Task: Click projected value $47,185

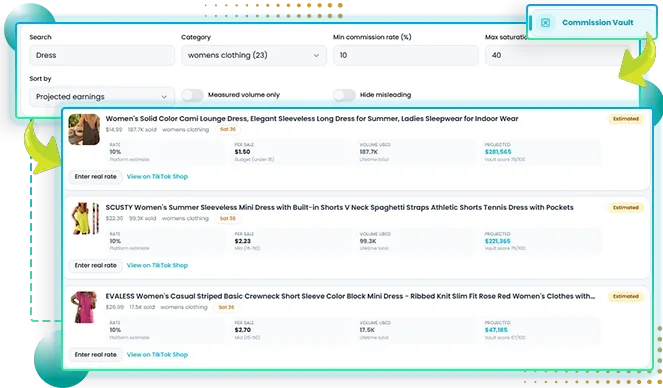Action: 496,330
